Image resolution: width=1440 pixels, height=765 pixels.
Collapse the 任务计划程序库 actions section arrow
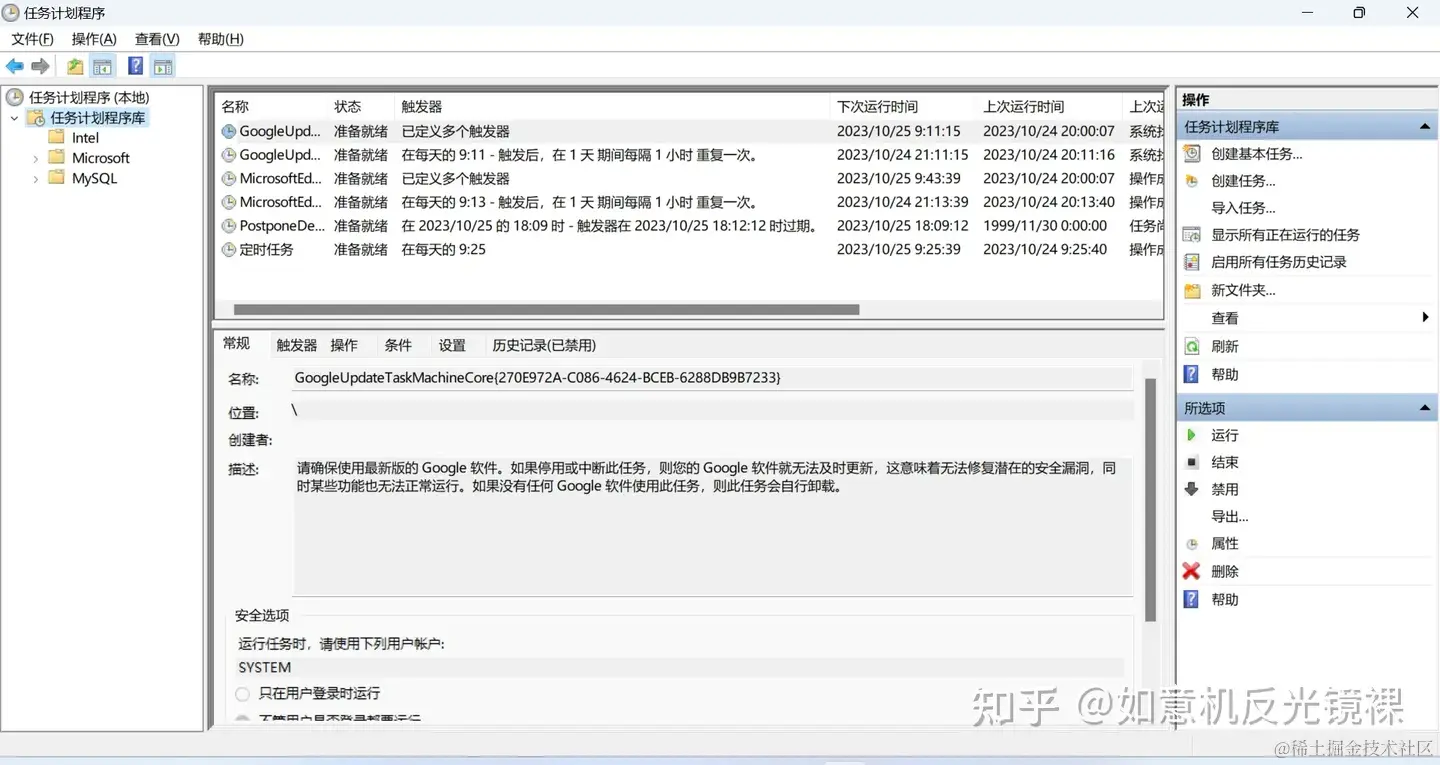[1425, 127]
